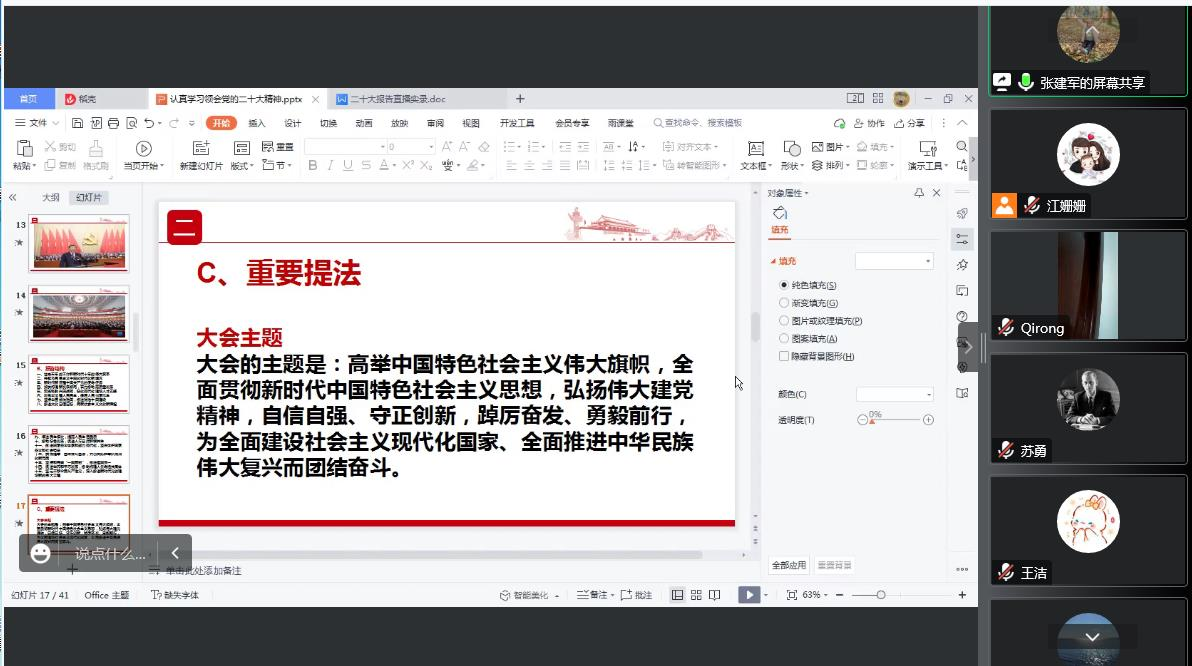Viewport: 1192px width, 666px height.
Task: Click the Start (开始) ribbon tab button
Action: pyautogui.click(x=221, y=123)
